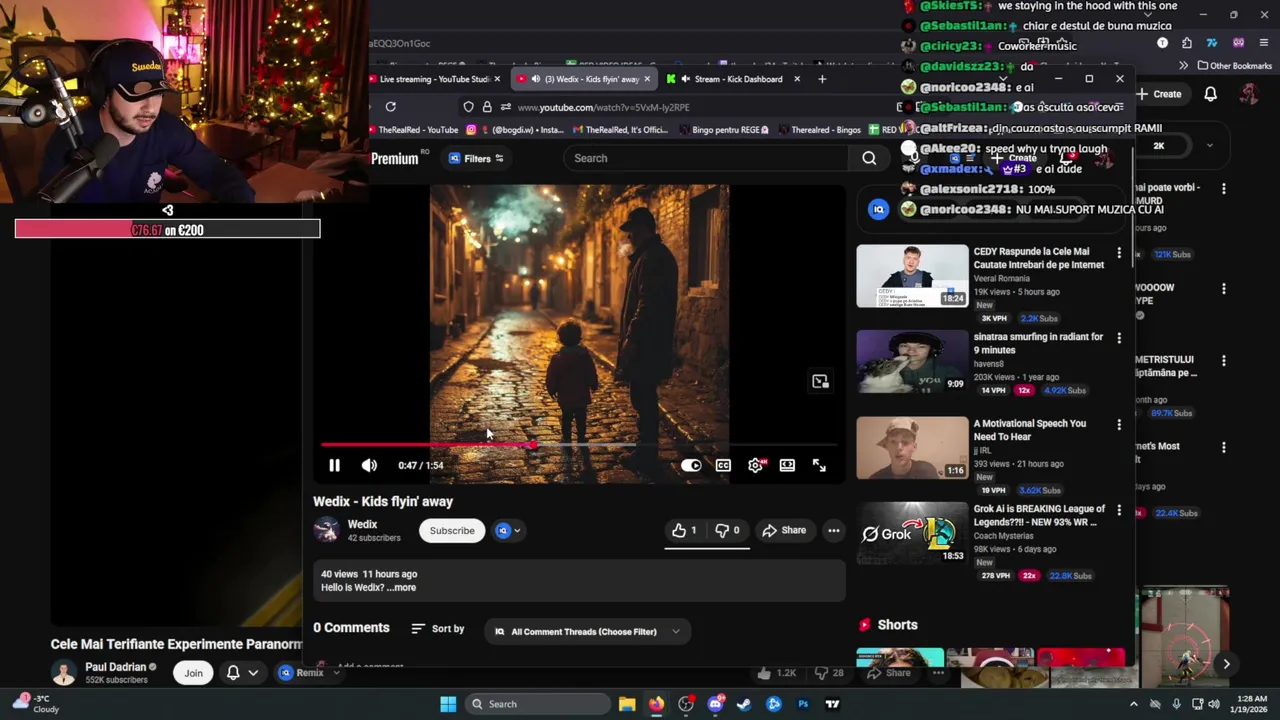Pause the Wedix video playback

click(334, 465)
